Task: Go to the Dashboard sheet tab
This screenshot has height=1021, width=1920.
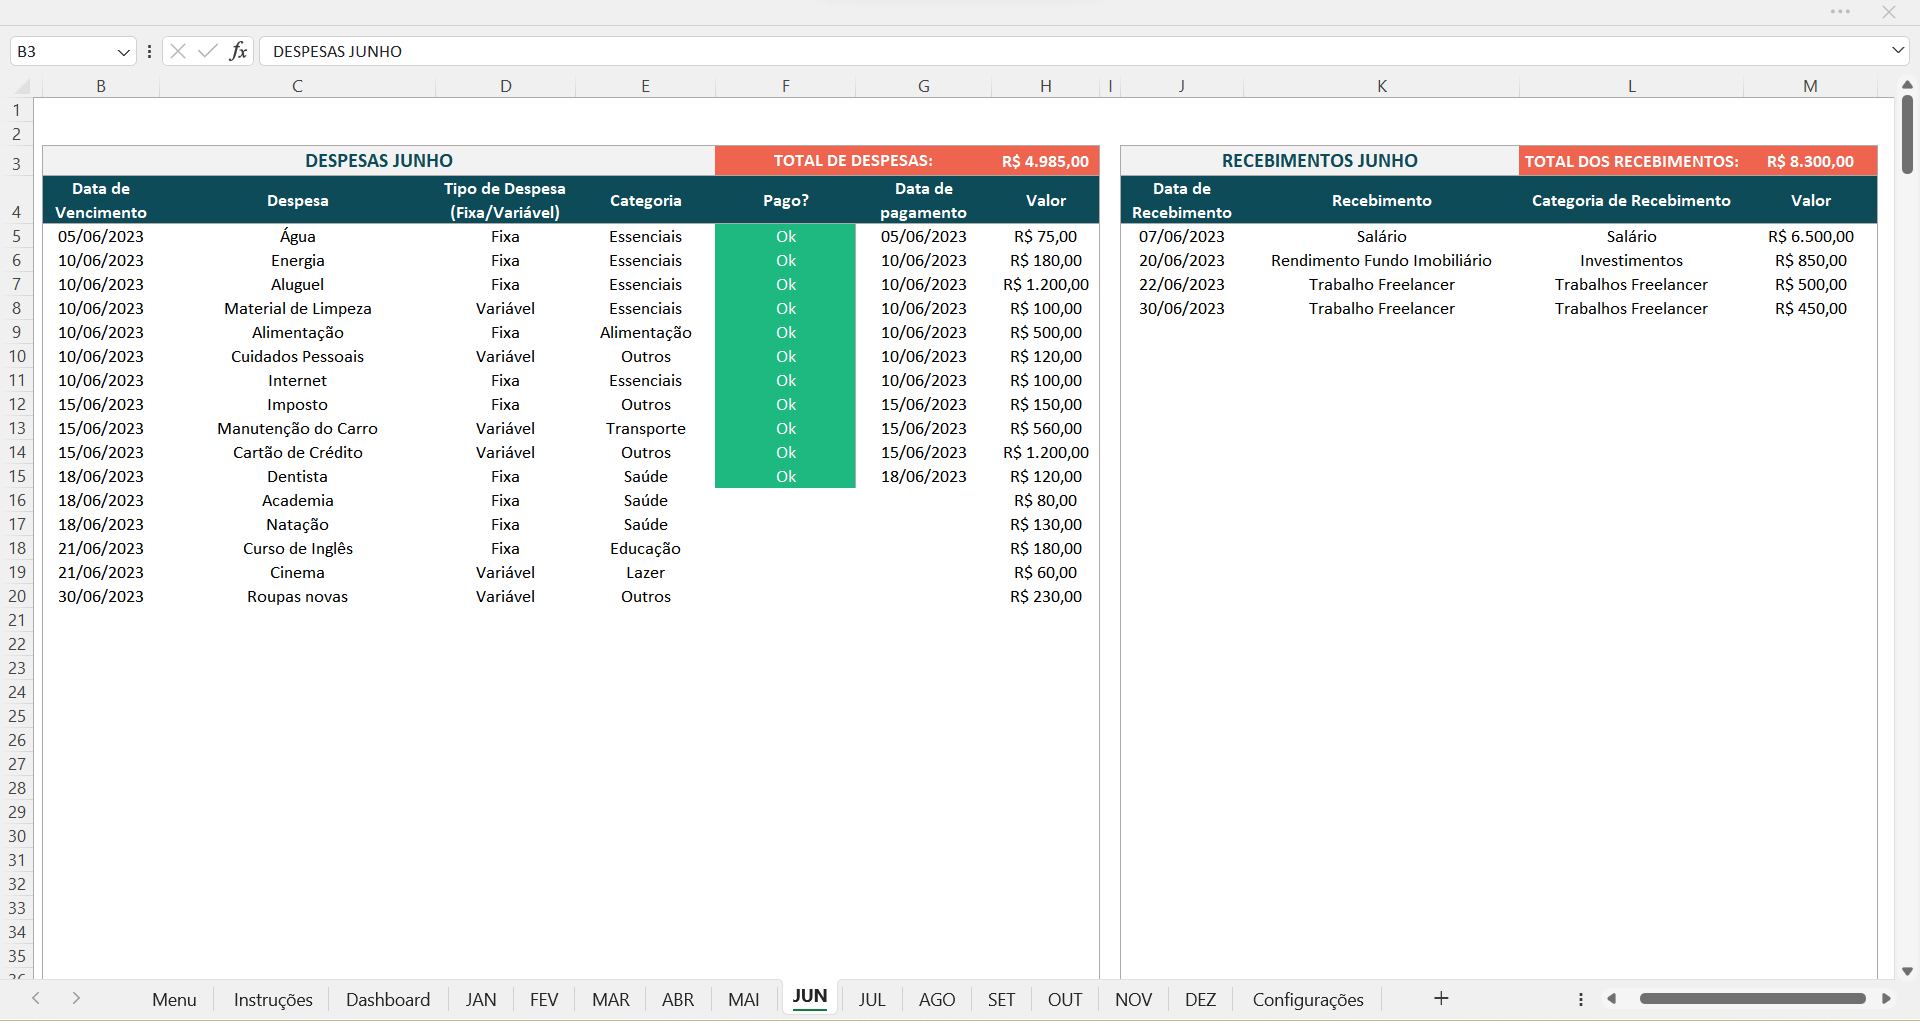Action: (x=388, y=999)
